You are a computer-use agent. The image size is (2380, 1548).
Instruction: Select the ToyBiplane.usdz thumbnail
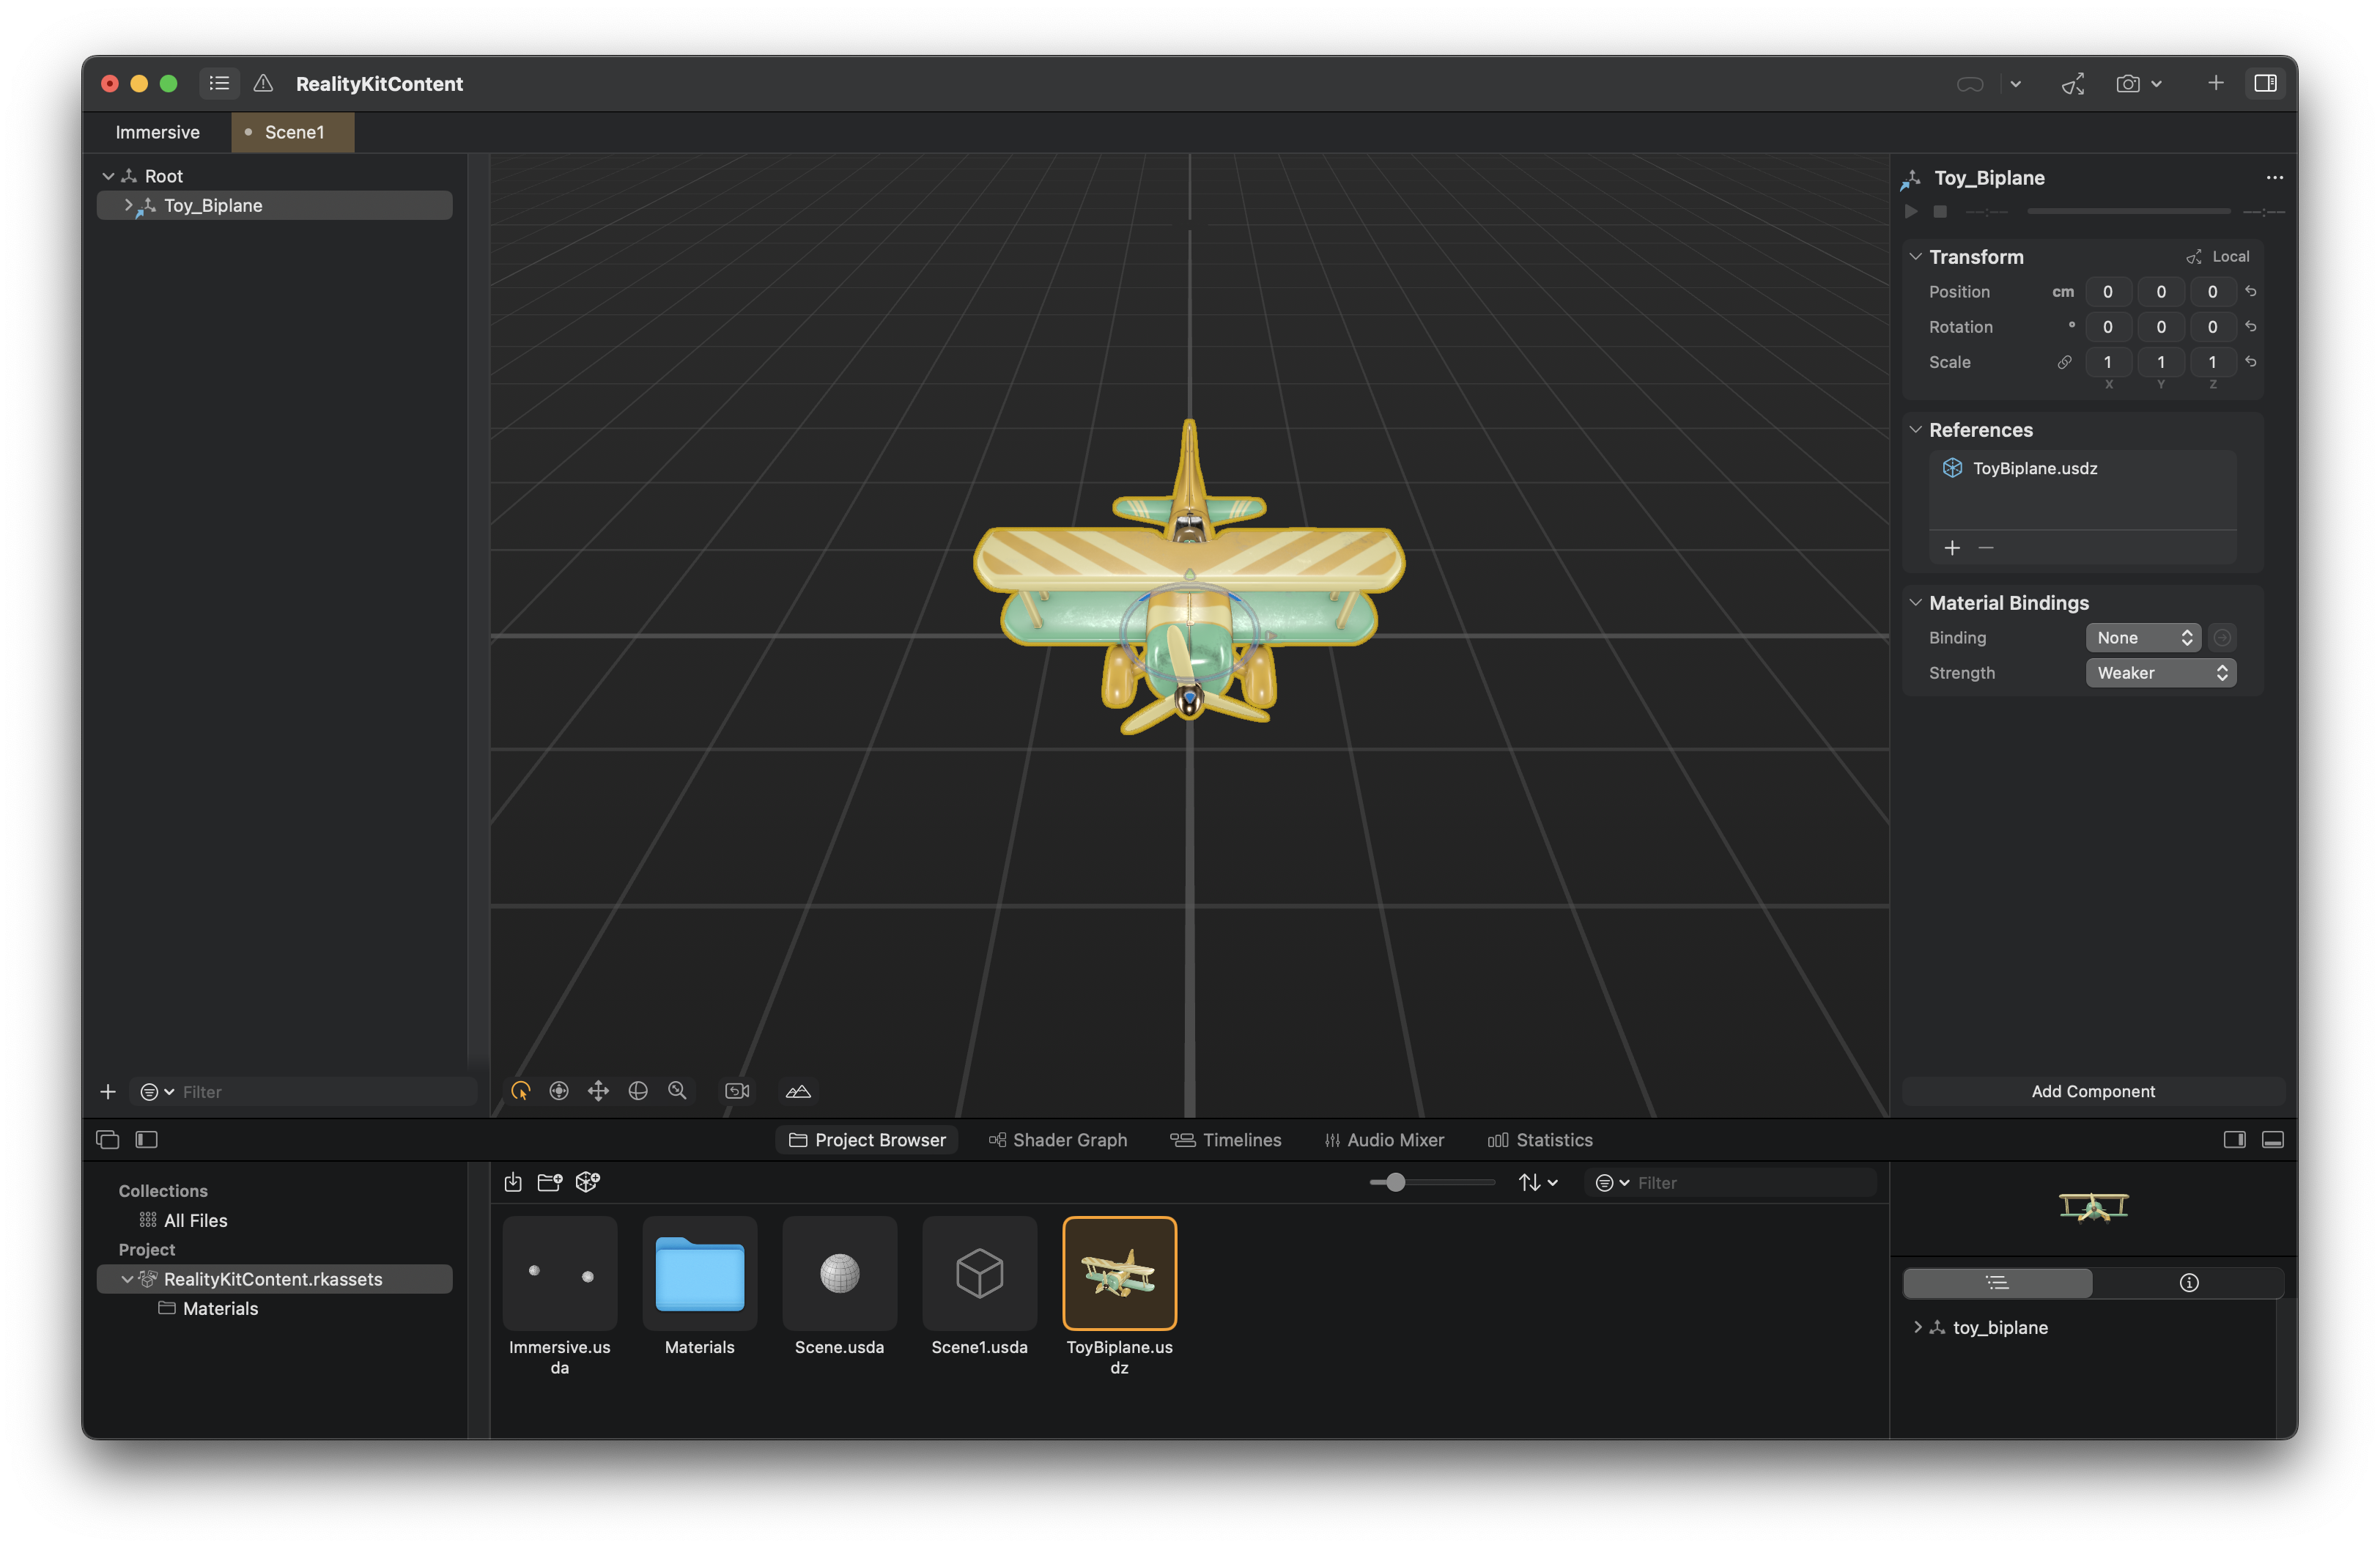(1119, 1273)
